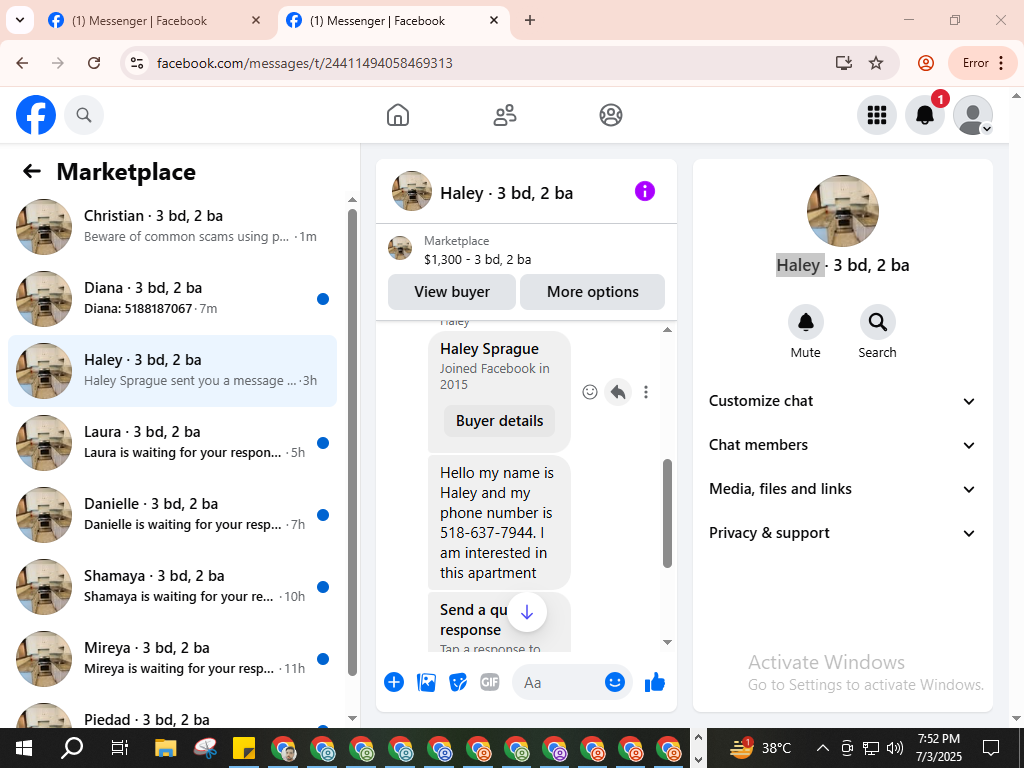Click back arrow next to Marketplace

[x=31, y=172]
